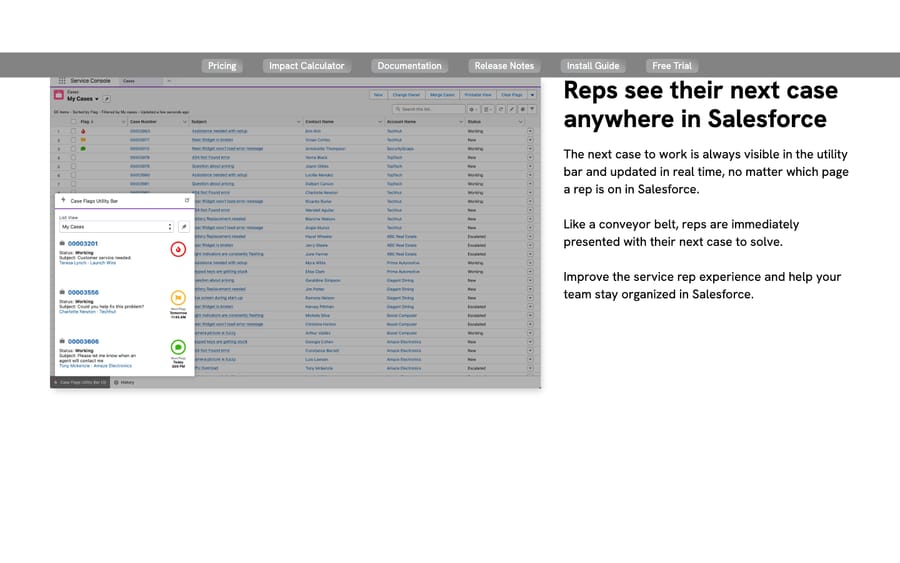
Task: Go to Documentation
Action: (x=409, y=66)
